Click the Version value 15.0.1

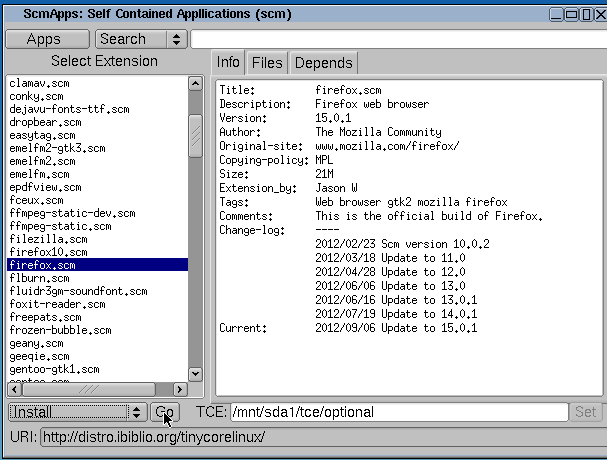(333, 118)
